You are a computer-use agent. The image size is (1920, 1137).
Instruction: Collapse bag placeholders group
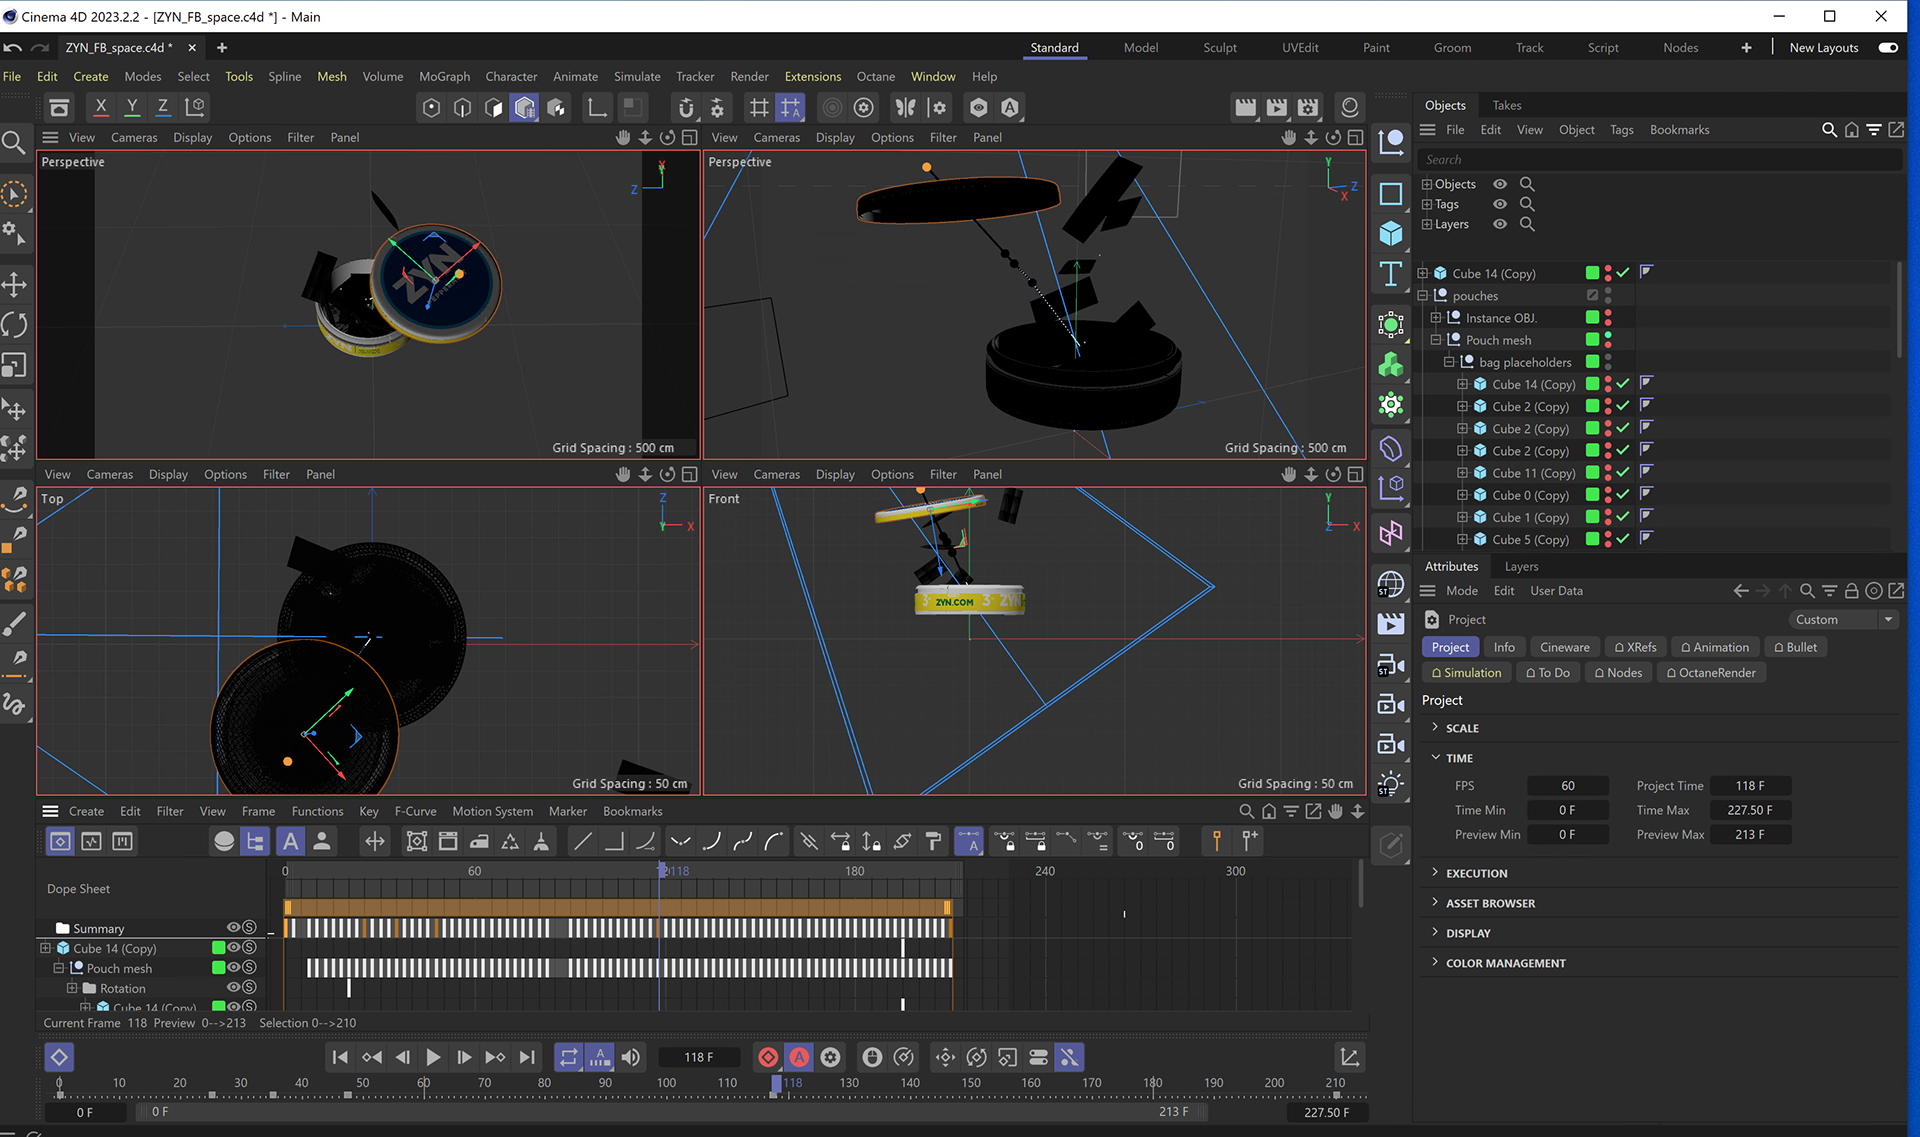click(1449, 362)
